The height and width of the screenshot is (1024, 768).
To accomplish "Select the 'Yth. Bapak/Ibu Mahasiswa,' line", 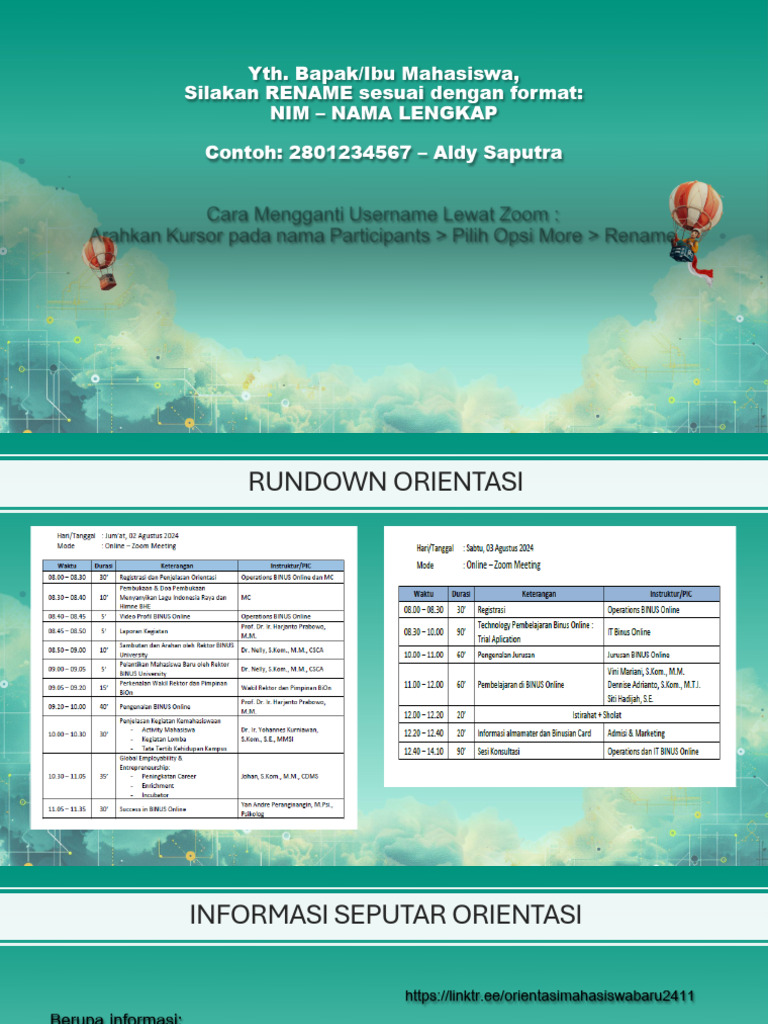I will [x=383, y=73].
